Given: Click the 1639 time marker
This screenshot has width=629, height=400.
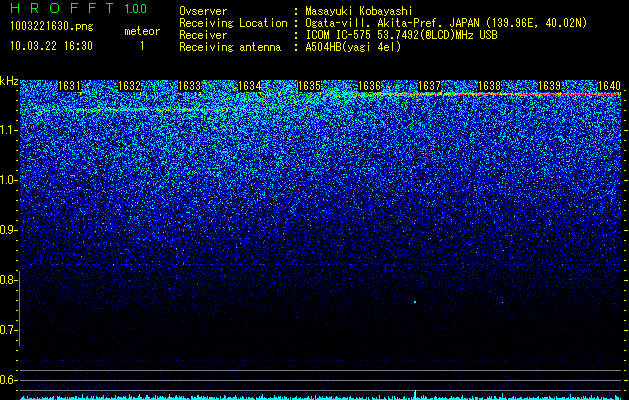Looking at the screenshot, I should coord(549,86).
